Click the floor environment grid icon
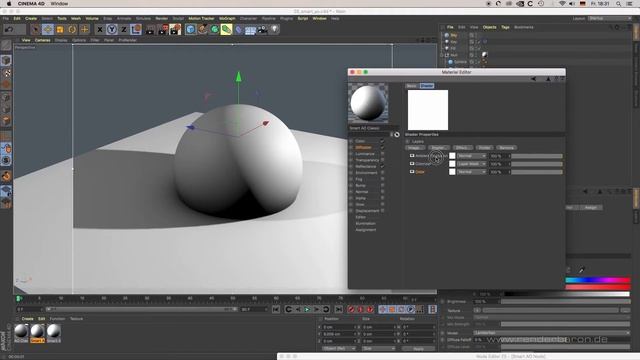The width and height of the screenshot is (640, 360). click(250, 30)
